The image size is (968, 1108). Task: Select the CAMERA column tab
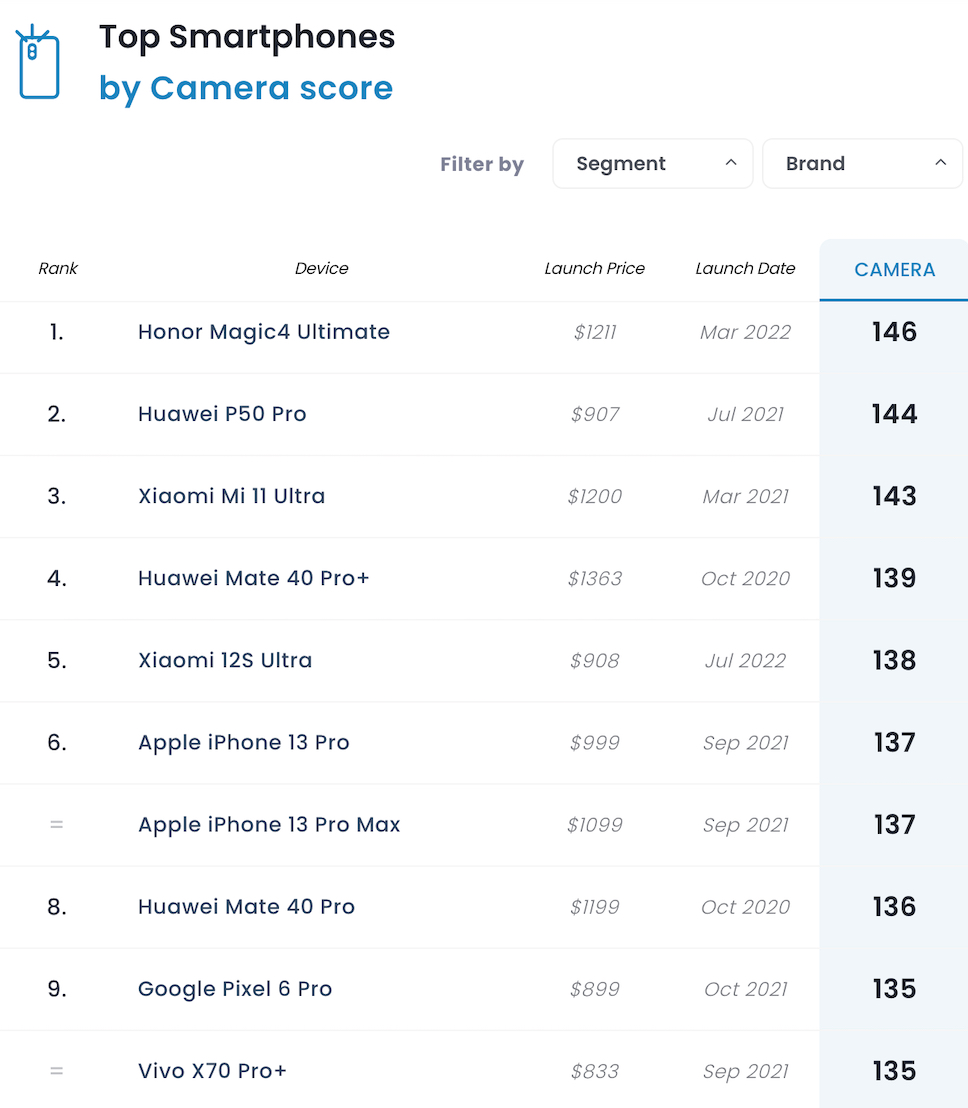point(894,270)
